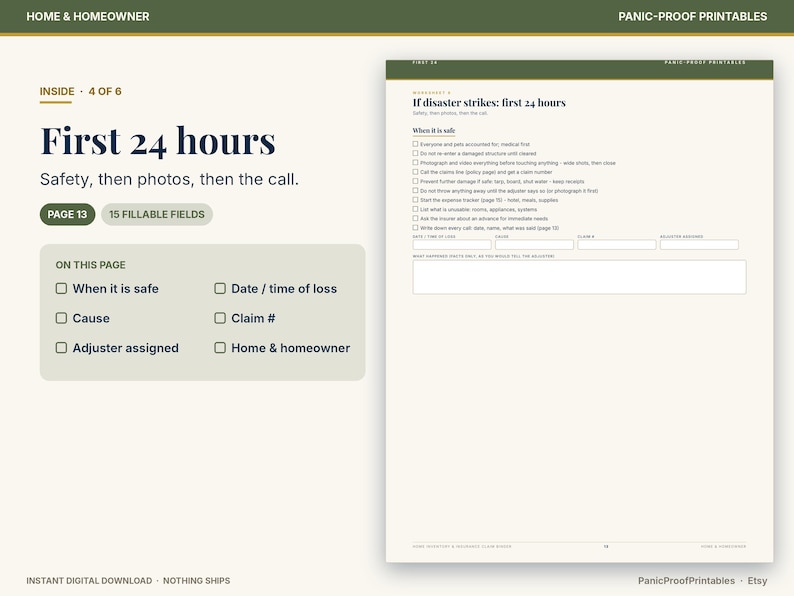Click the "When it is safe" worksheet section heading
This screenshot has width=794, height=596.
click(x=434, y=131)
